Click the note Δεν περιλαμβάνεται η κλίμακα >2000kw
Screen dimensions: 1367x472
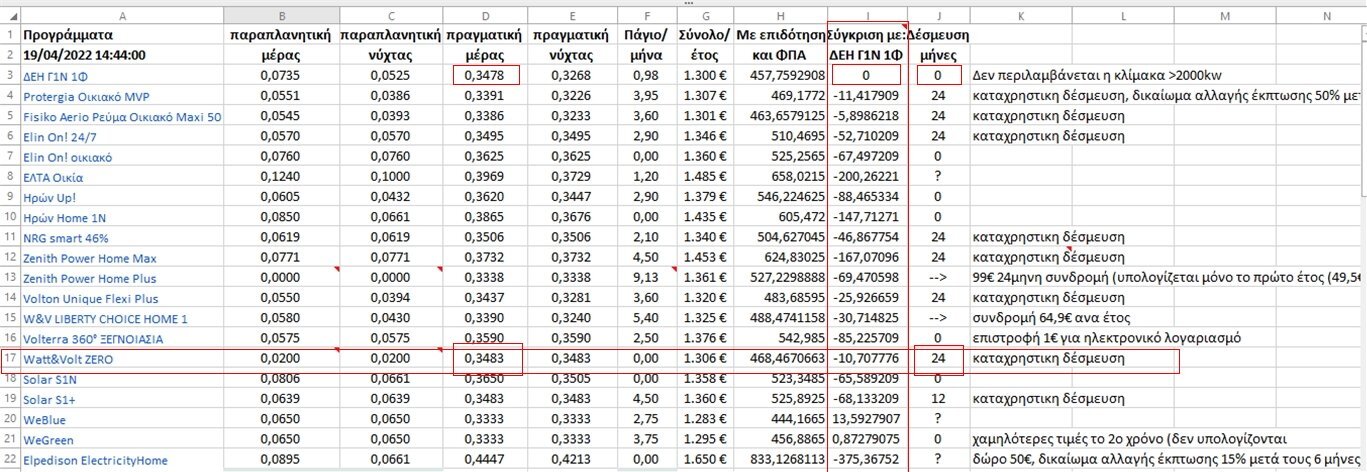tap(1096, 75)
